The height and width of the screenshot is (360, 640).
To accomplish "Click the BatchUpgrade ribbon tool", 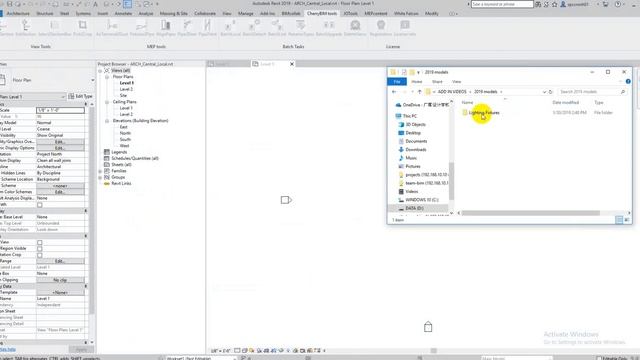I will click(329, 28).
